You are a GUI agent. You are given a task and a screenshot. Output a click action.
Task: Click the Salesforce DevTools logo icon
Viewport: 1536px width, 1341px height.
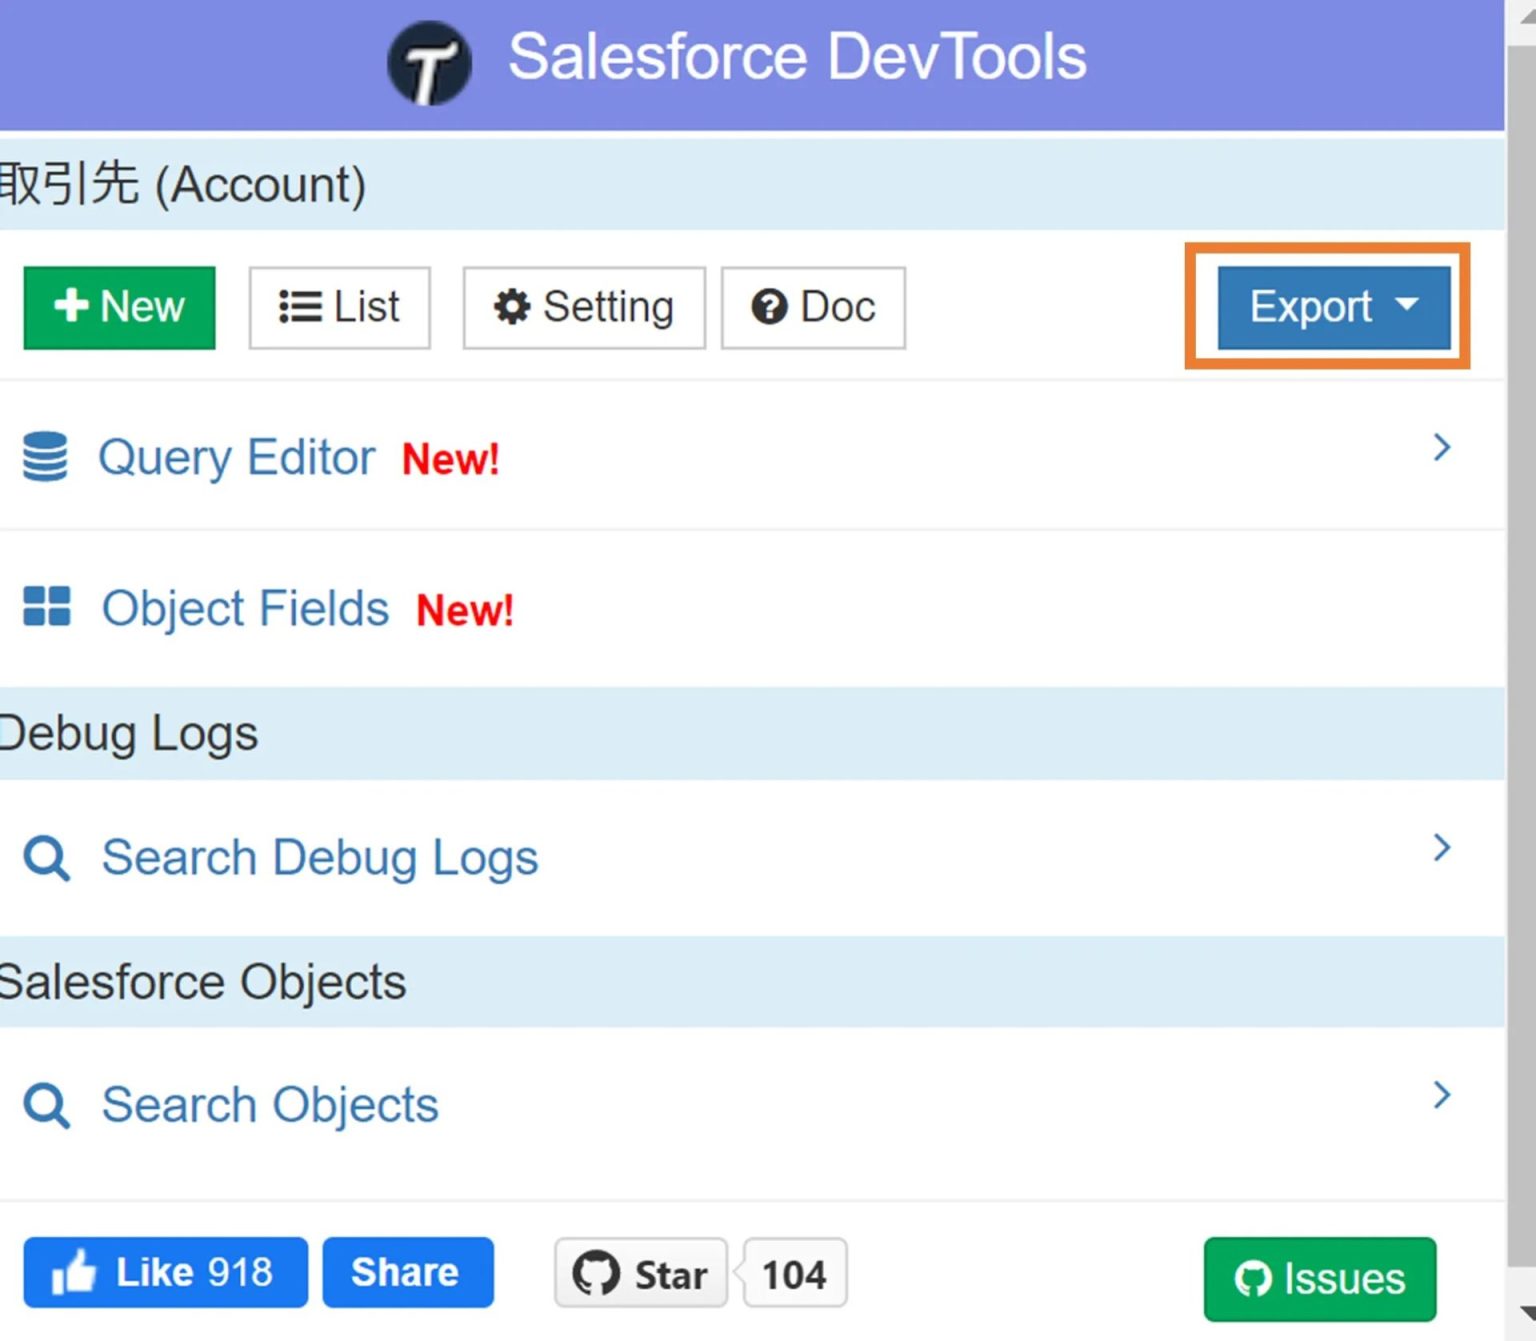(429, 62)
